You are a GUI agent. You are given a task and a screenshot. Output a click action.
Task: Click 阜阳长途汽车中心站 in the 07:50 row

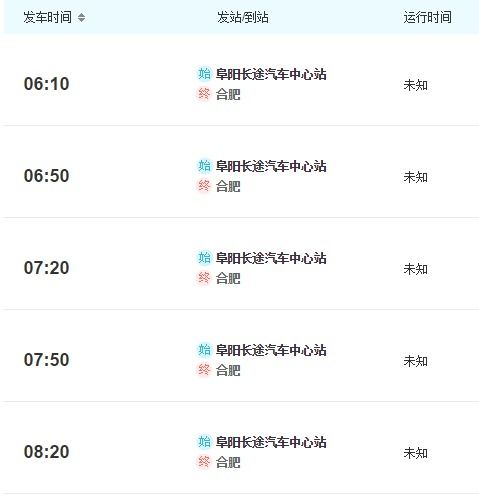click(x=271, y=350)
